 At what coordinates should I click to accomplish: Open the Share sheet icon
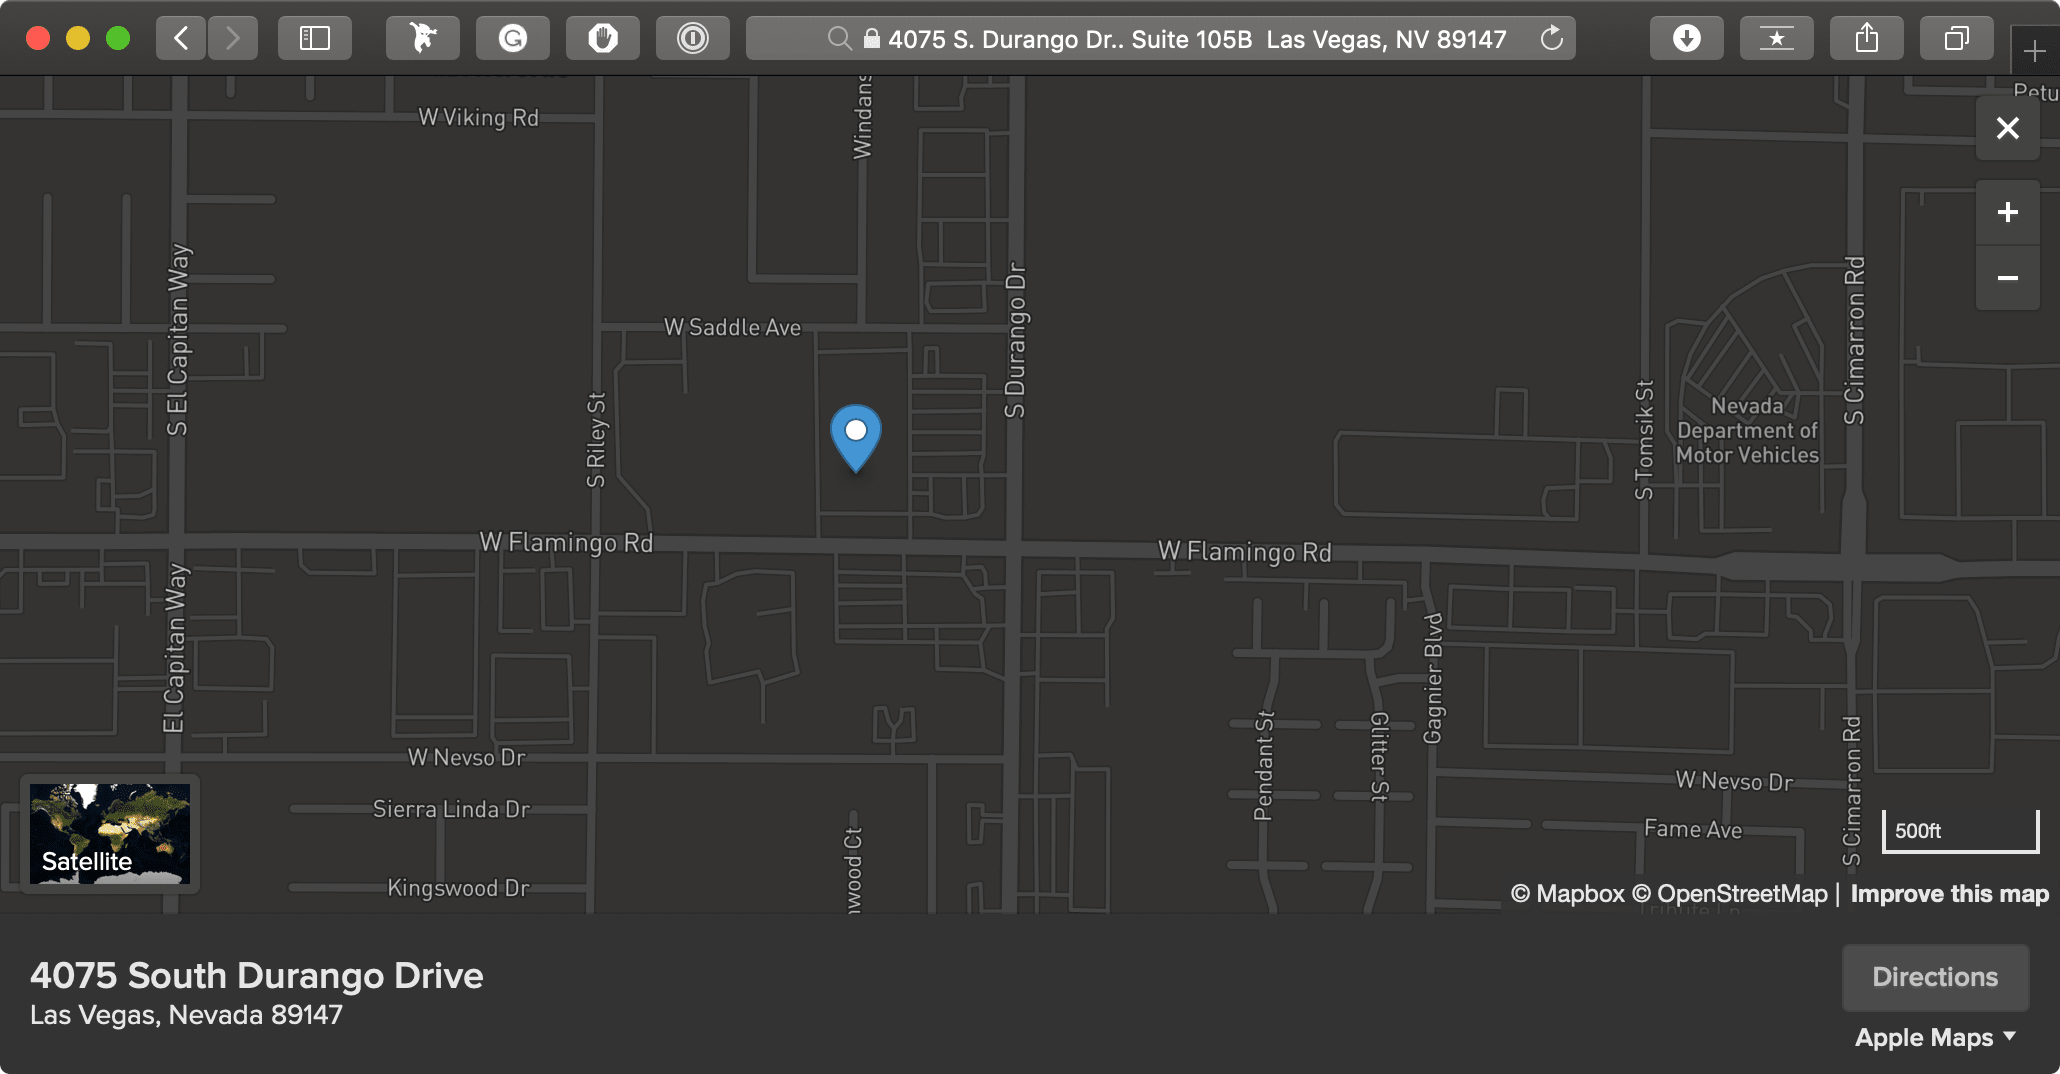(1867, 39)
